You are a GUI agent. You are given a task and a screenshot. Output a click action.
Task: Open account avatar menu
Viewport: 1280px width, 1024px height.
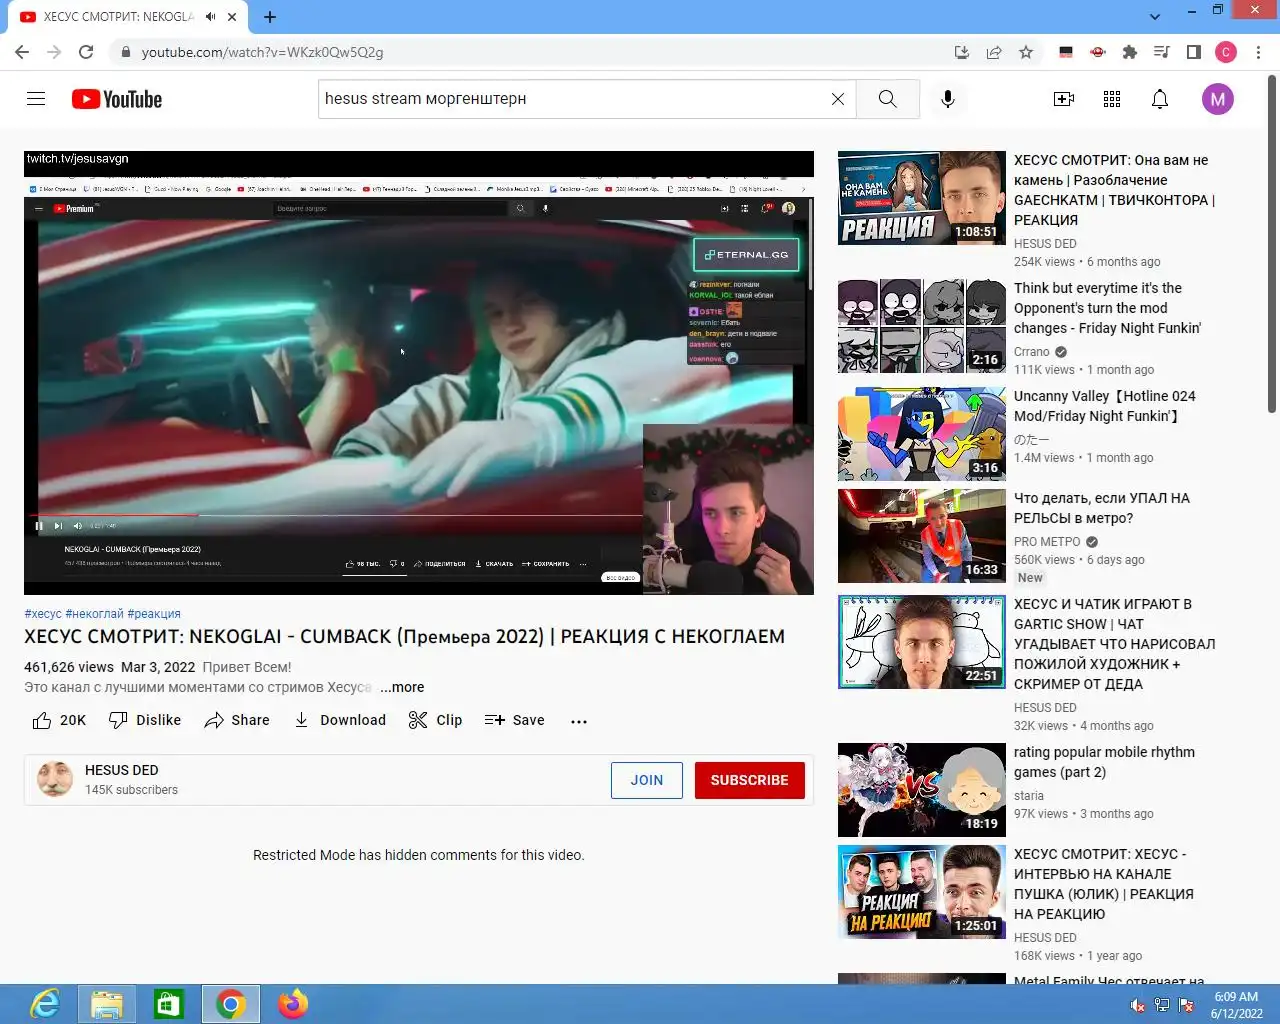tap(1218, 99)
